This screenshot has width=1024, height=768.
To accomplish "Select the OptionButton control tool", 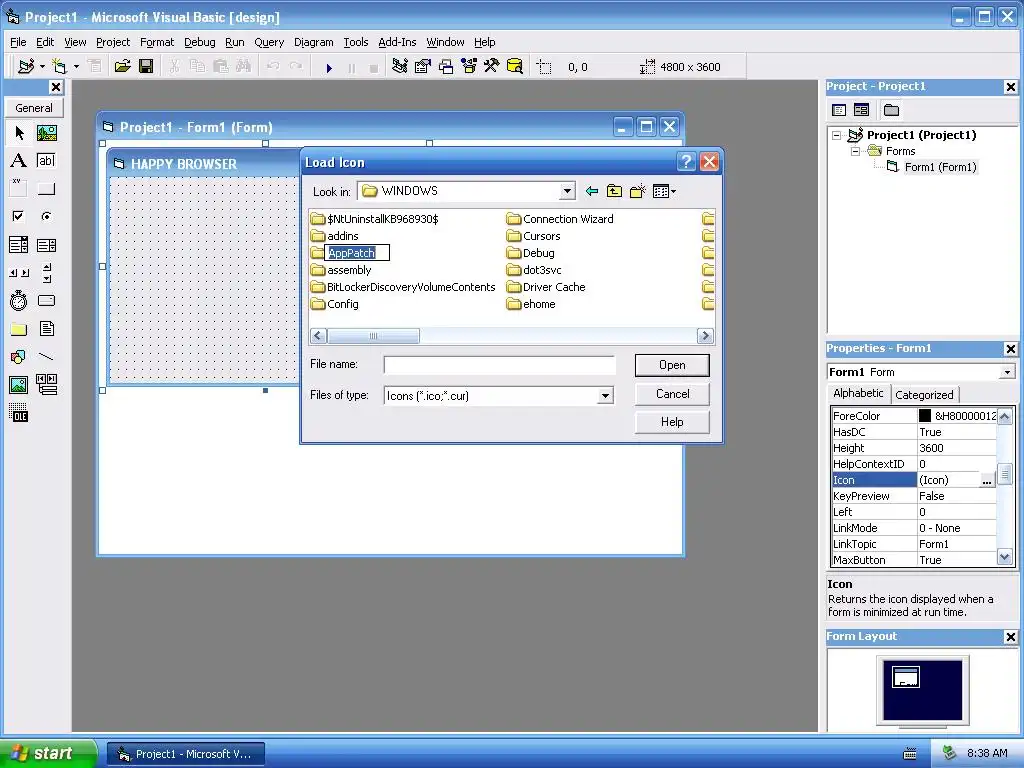I will pyautogui.click(x=46, y=216).
